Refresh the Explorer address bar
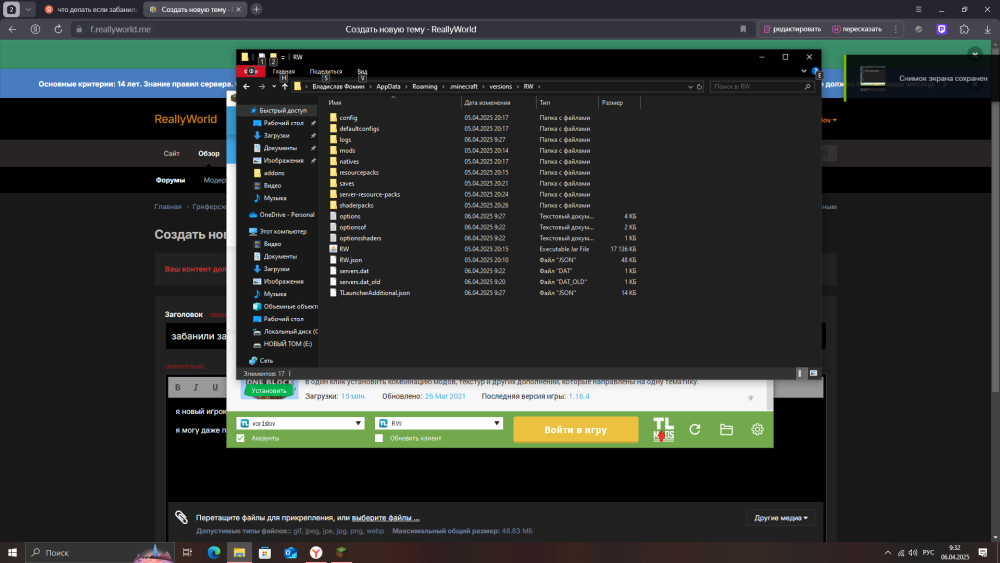The width and height of the screenshot is (1000, 563). click(x=699, y=87)
